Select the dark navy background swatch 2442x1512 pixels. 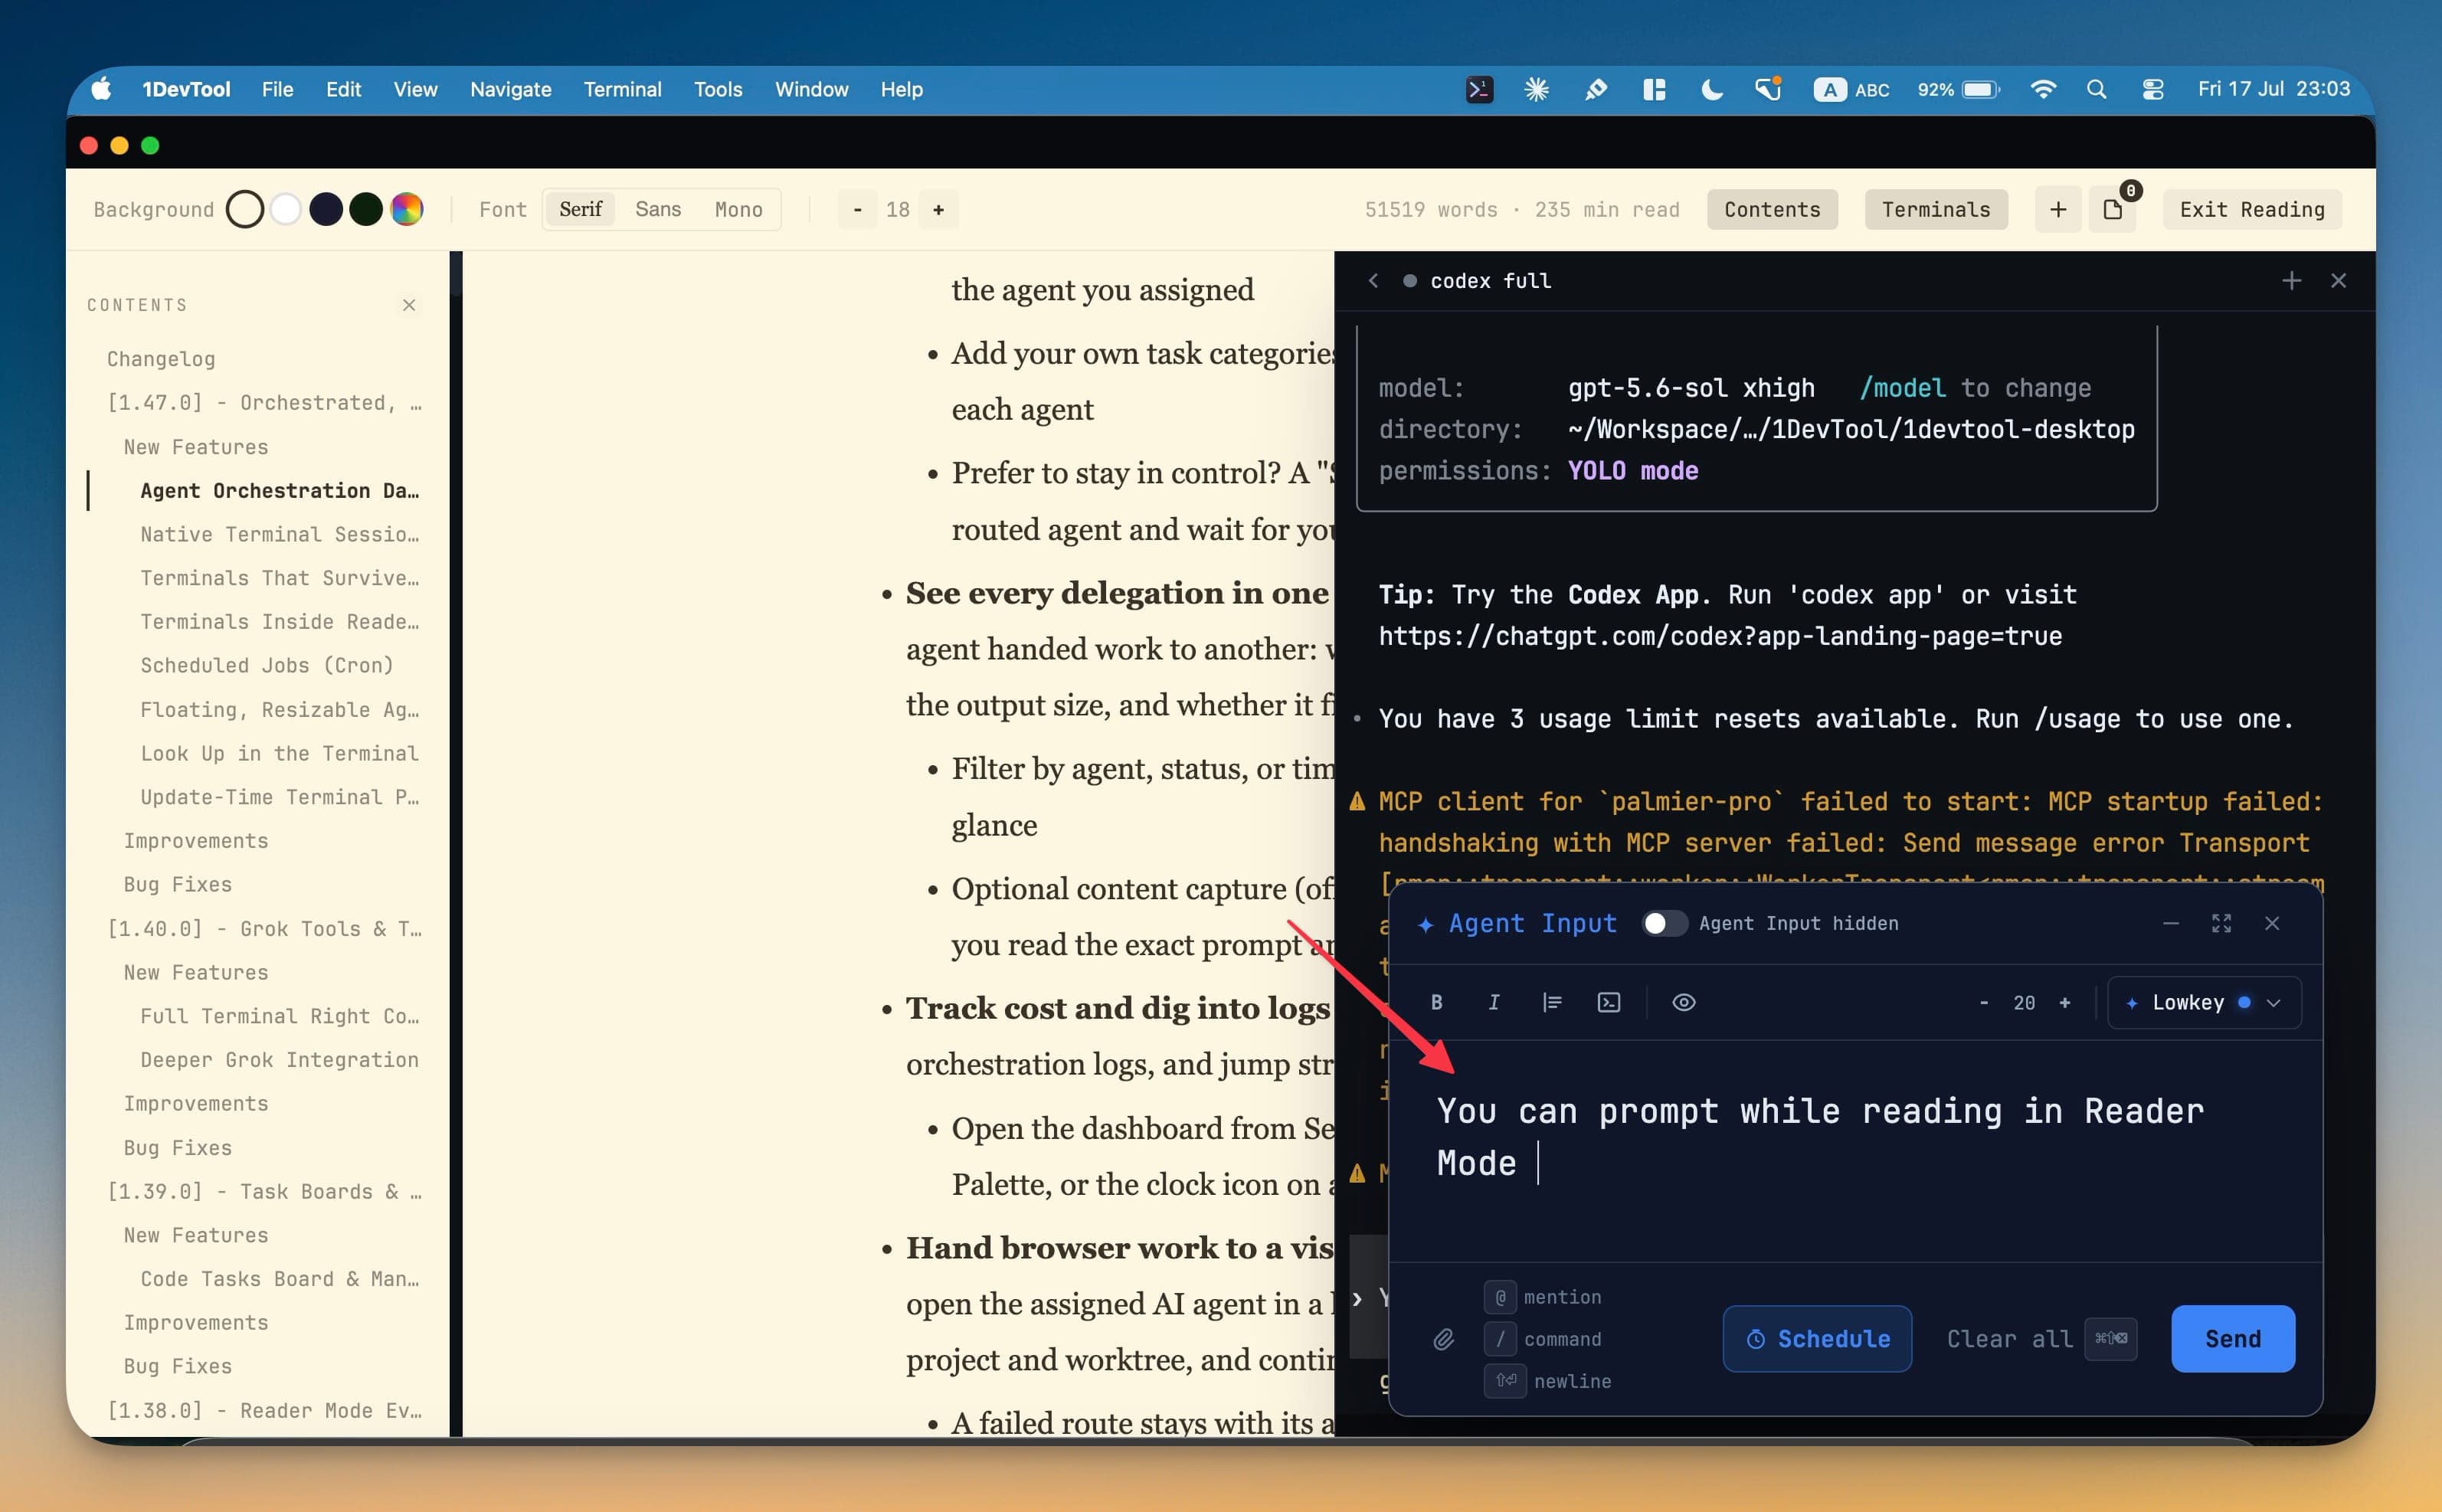coord(326,209)
